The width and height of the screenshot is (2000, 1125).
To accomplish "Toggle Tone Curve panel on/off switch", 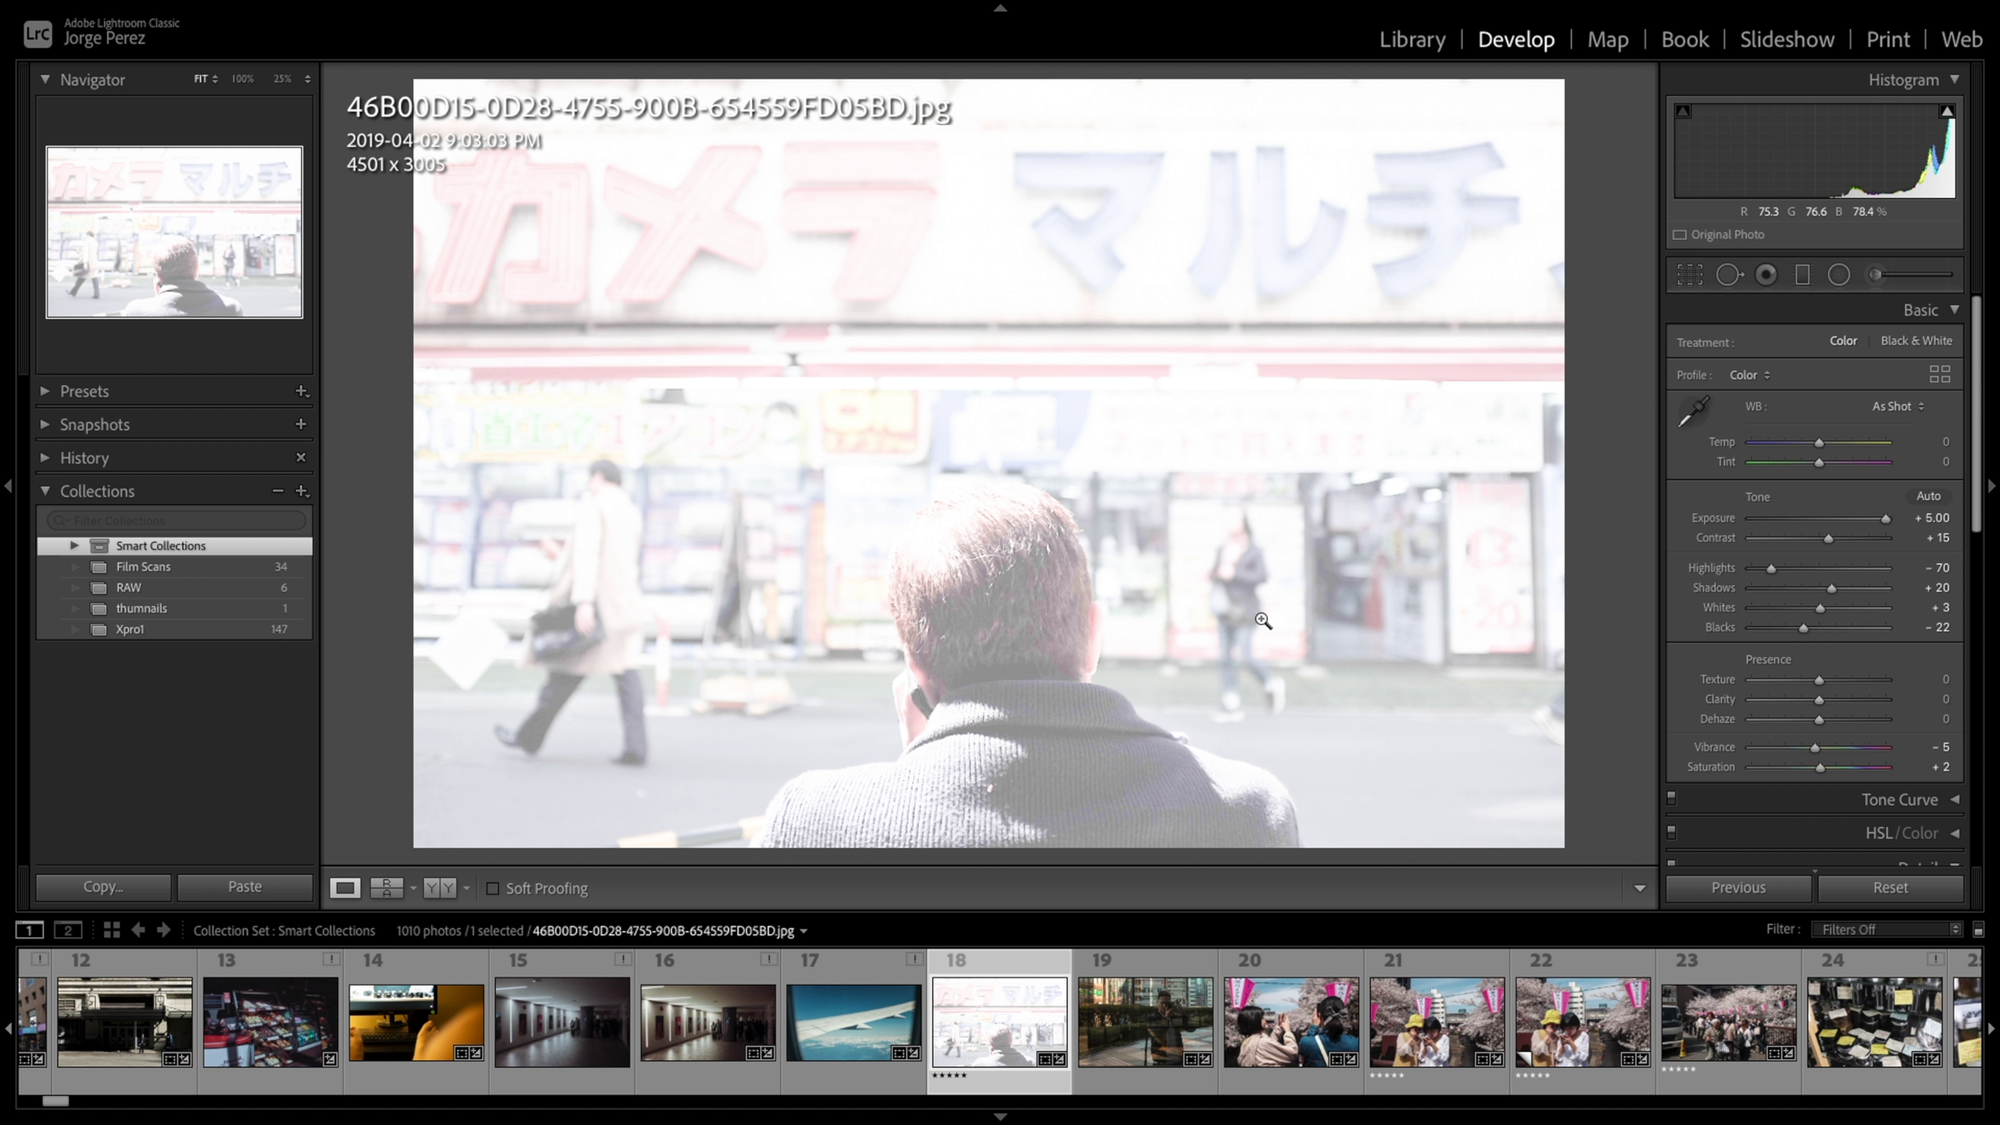I will click(1672, 799).
